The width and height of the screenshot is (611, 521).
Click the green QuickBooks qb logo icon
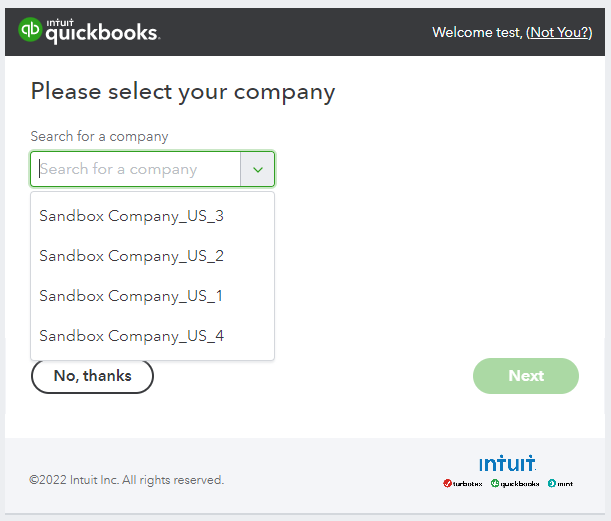(x=30, y=31)
